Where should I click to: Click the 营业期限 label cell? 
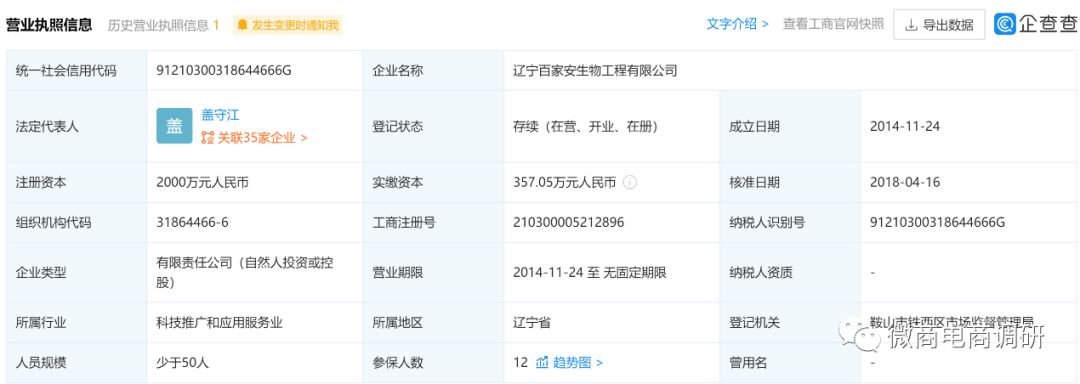click(x=433, y=273)
